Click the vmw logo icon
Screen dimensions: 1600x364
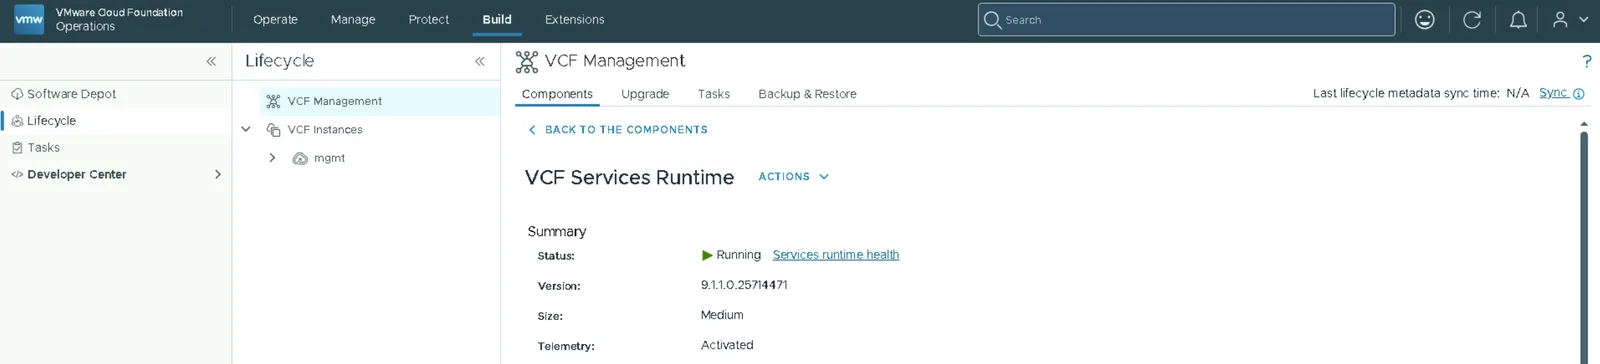pyautogui.click(x=29, y=19)
